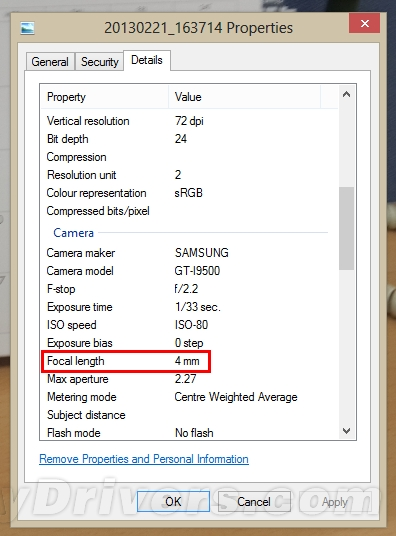
Task: Confirm with the OK button
Action: point(173,501)
